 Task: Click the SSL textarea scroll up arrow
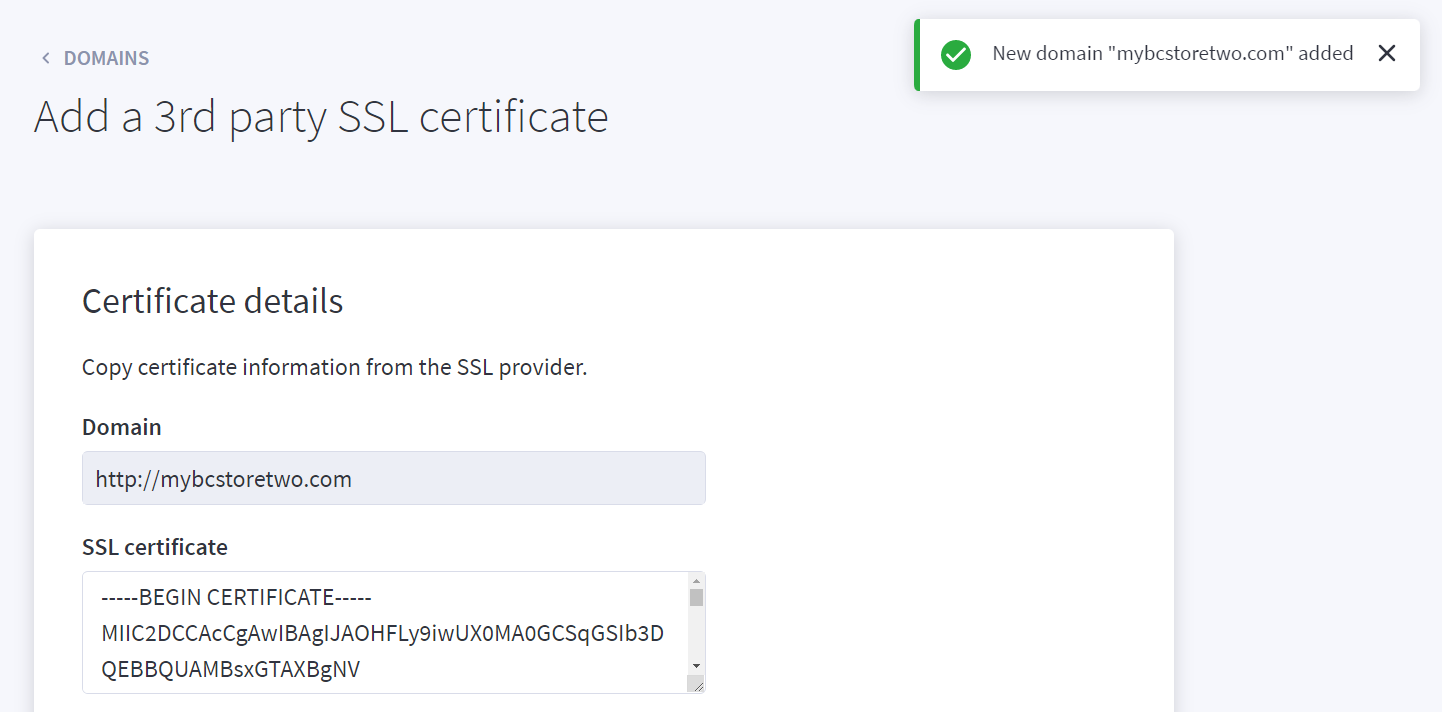696,580
